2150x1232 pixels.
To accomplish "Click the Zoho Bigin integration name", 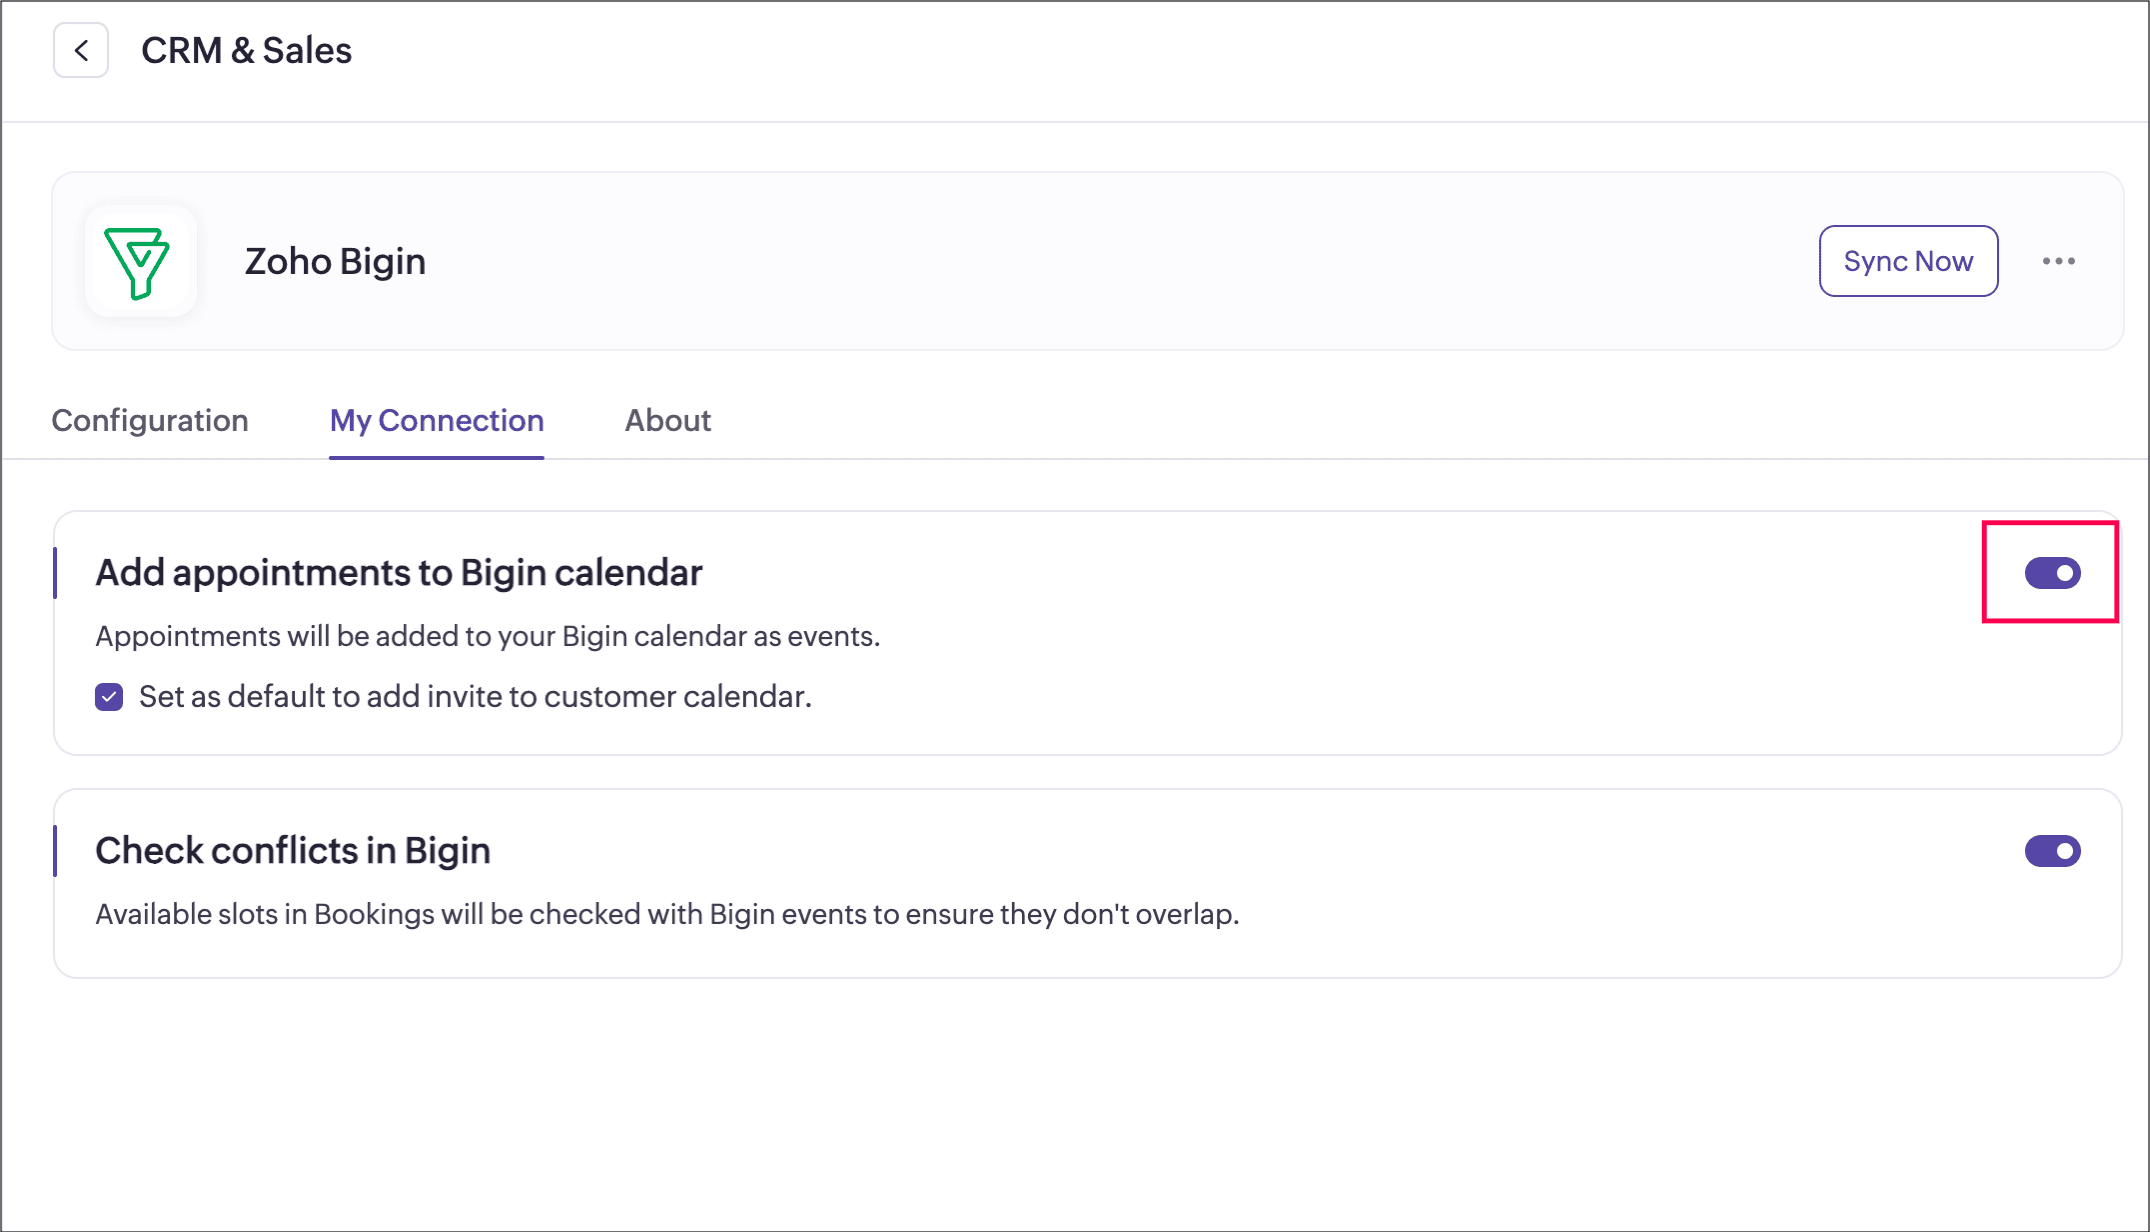I will point(335,262).
